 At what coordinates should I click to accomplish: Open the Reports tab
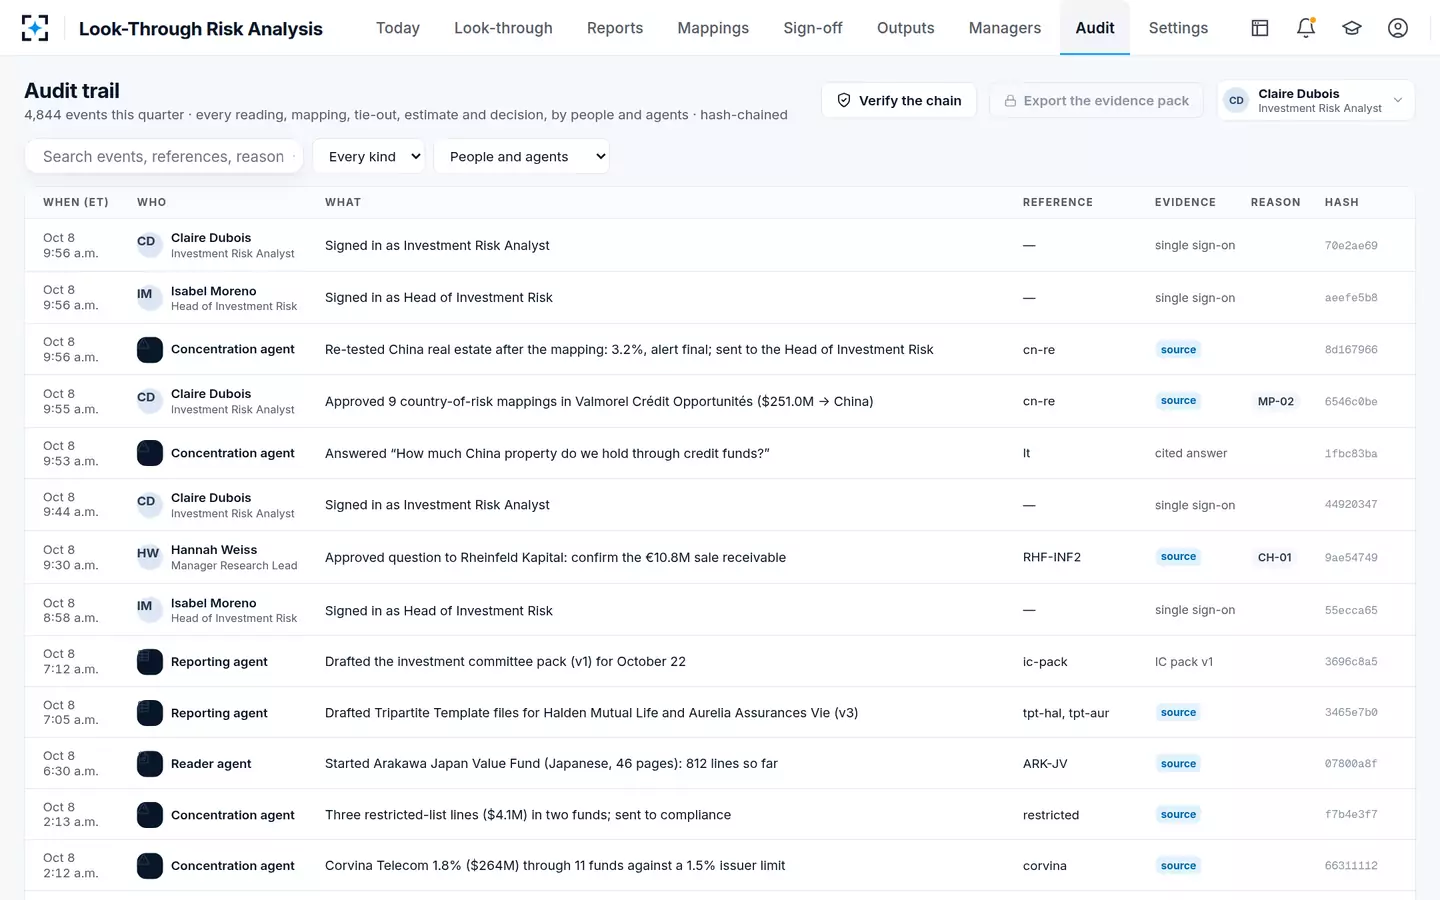click(615, 28)
